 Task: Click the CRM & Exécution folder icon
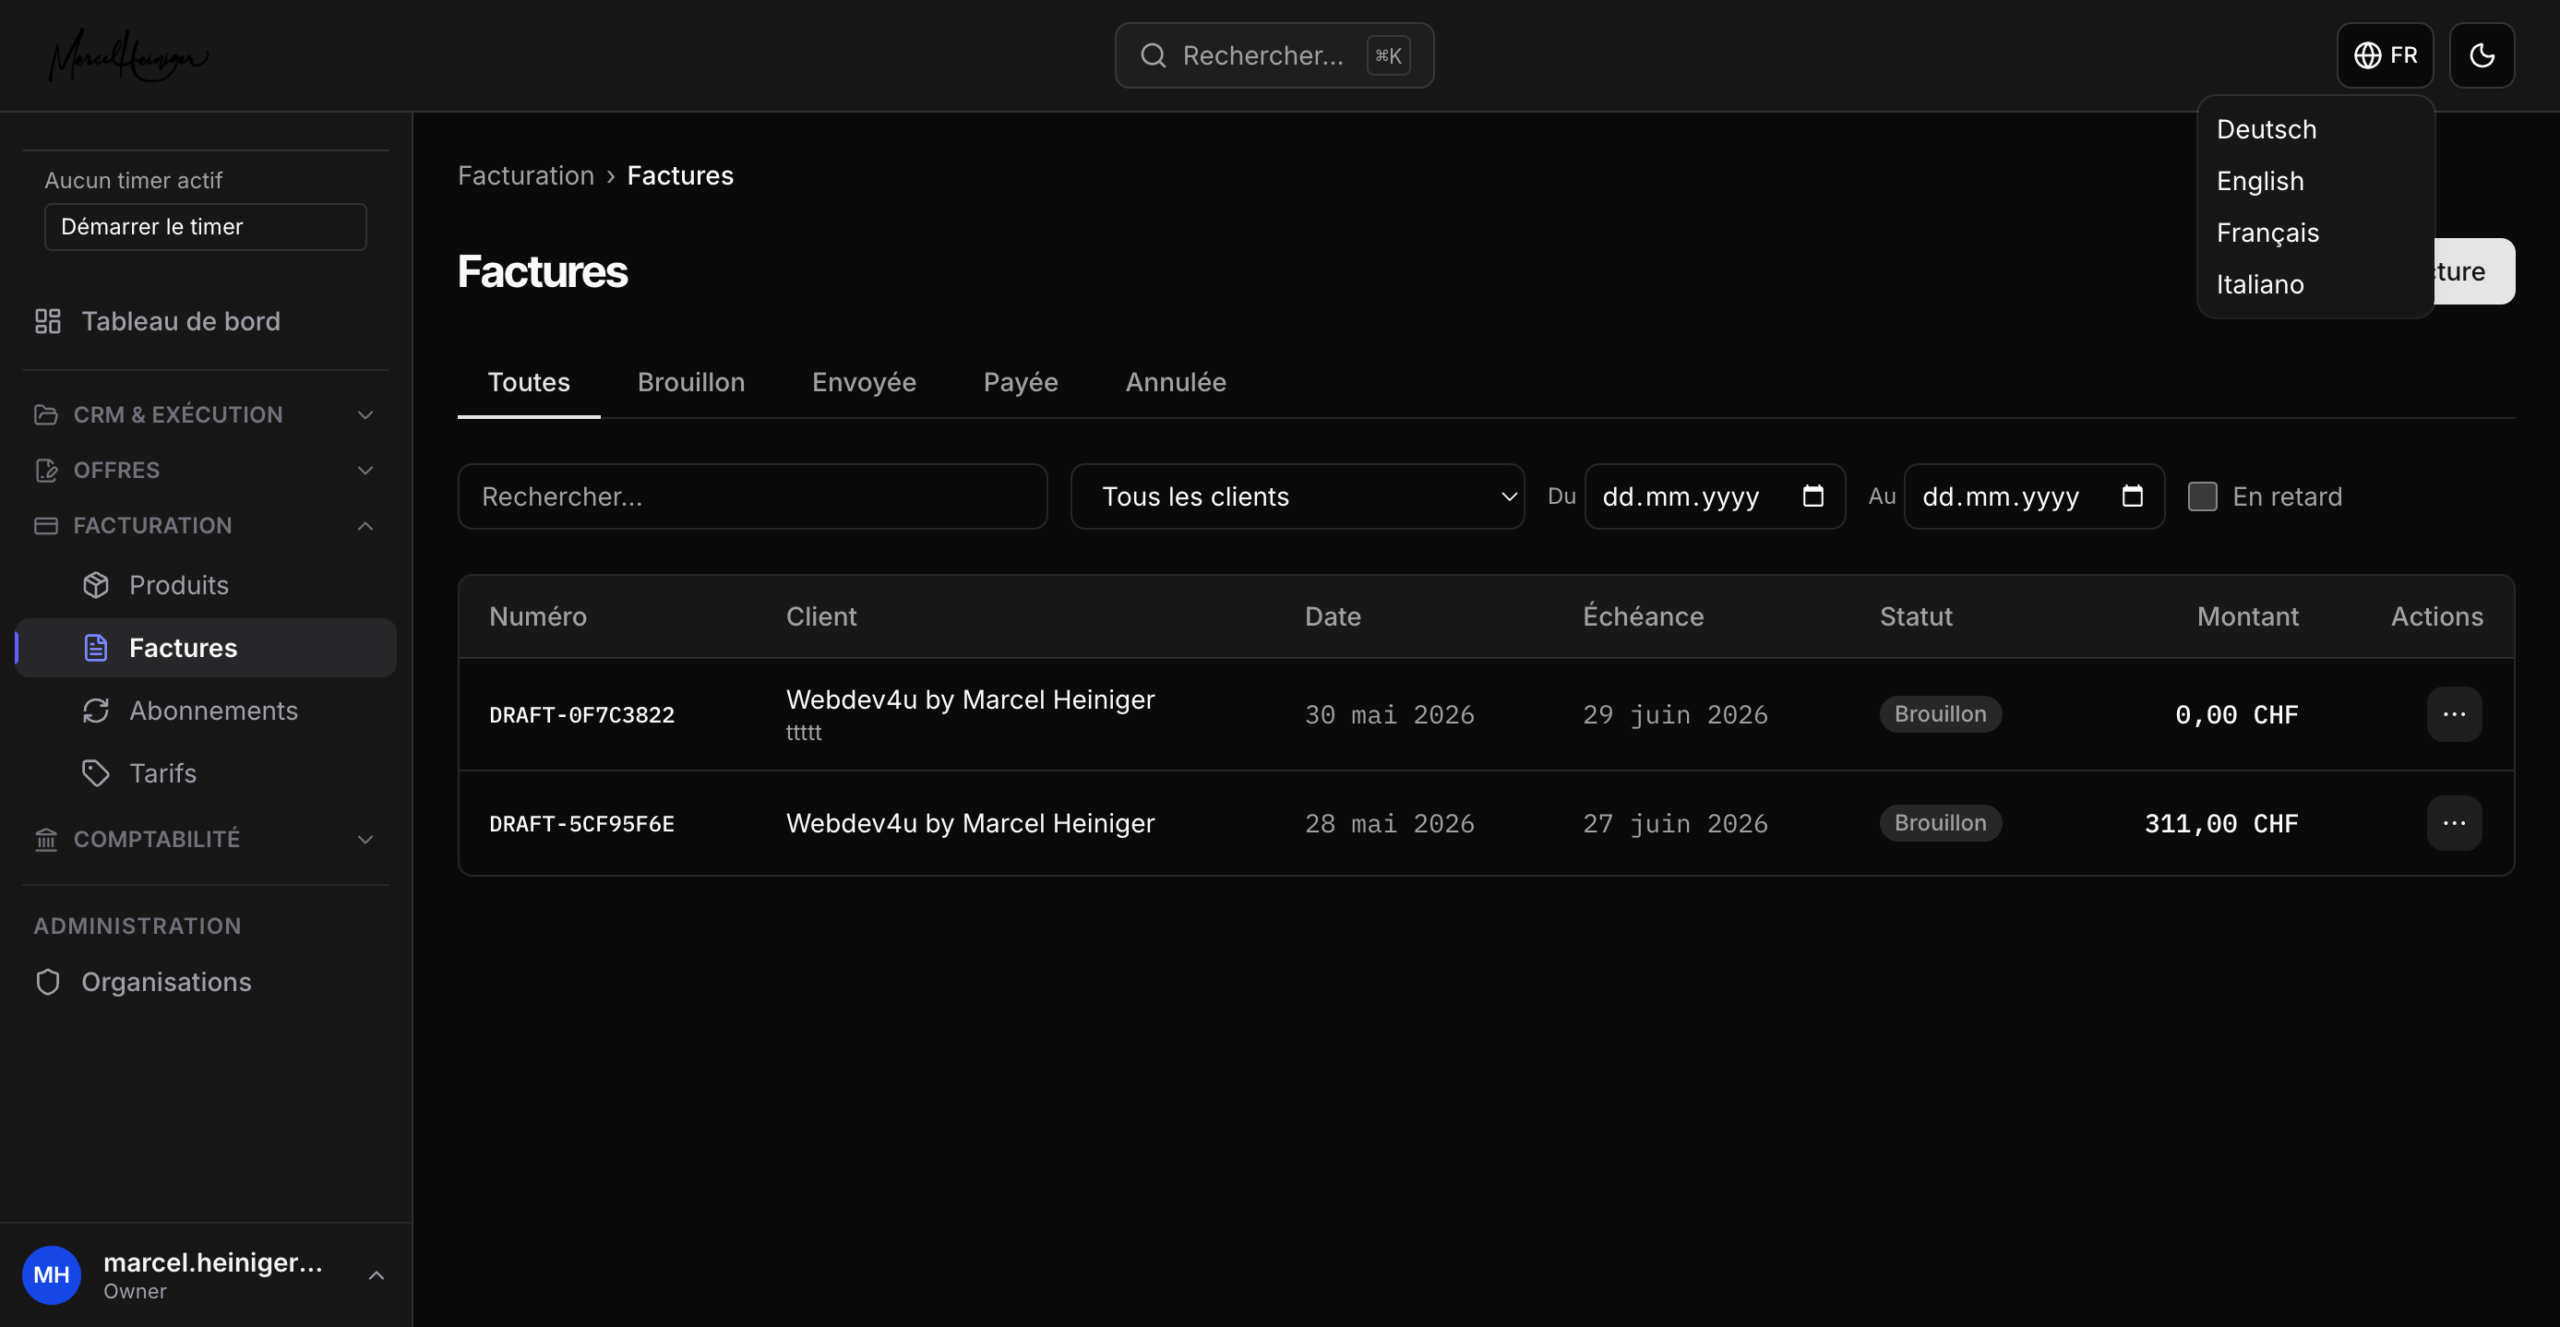[x=46, y=414]
